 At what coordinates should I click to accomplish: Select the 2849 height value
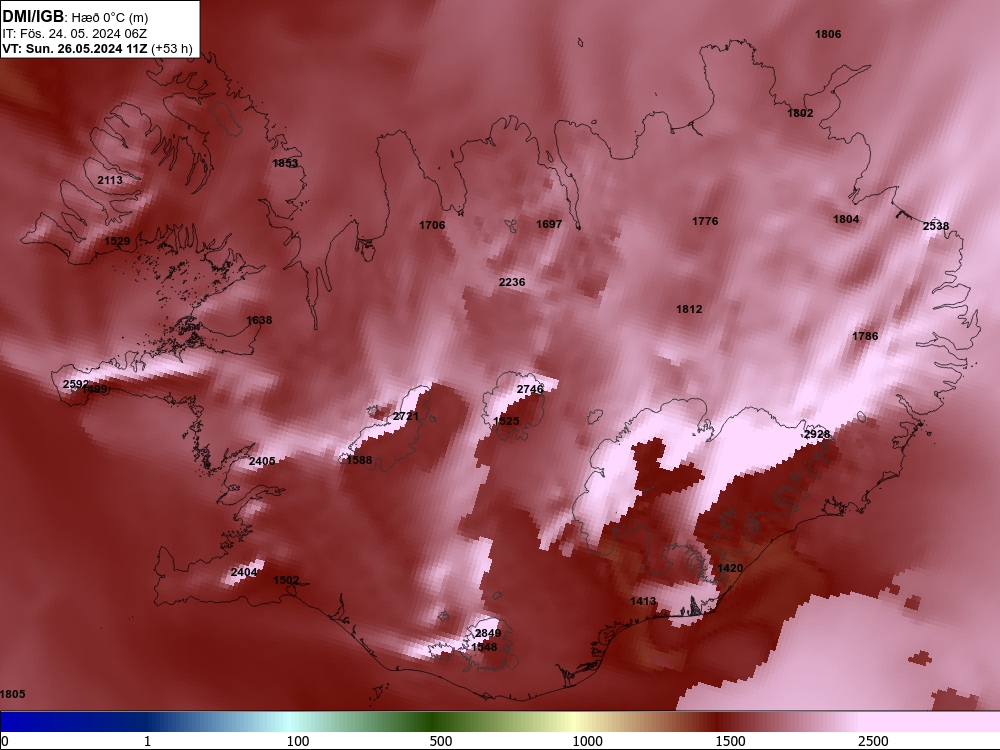(488, 633)
